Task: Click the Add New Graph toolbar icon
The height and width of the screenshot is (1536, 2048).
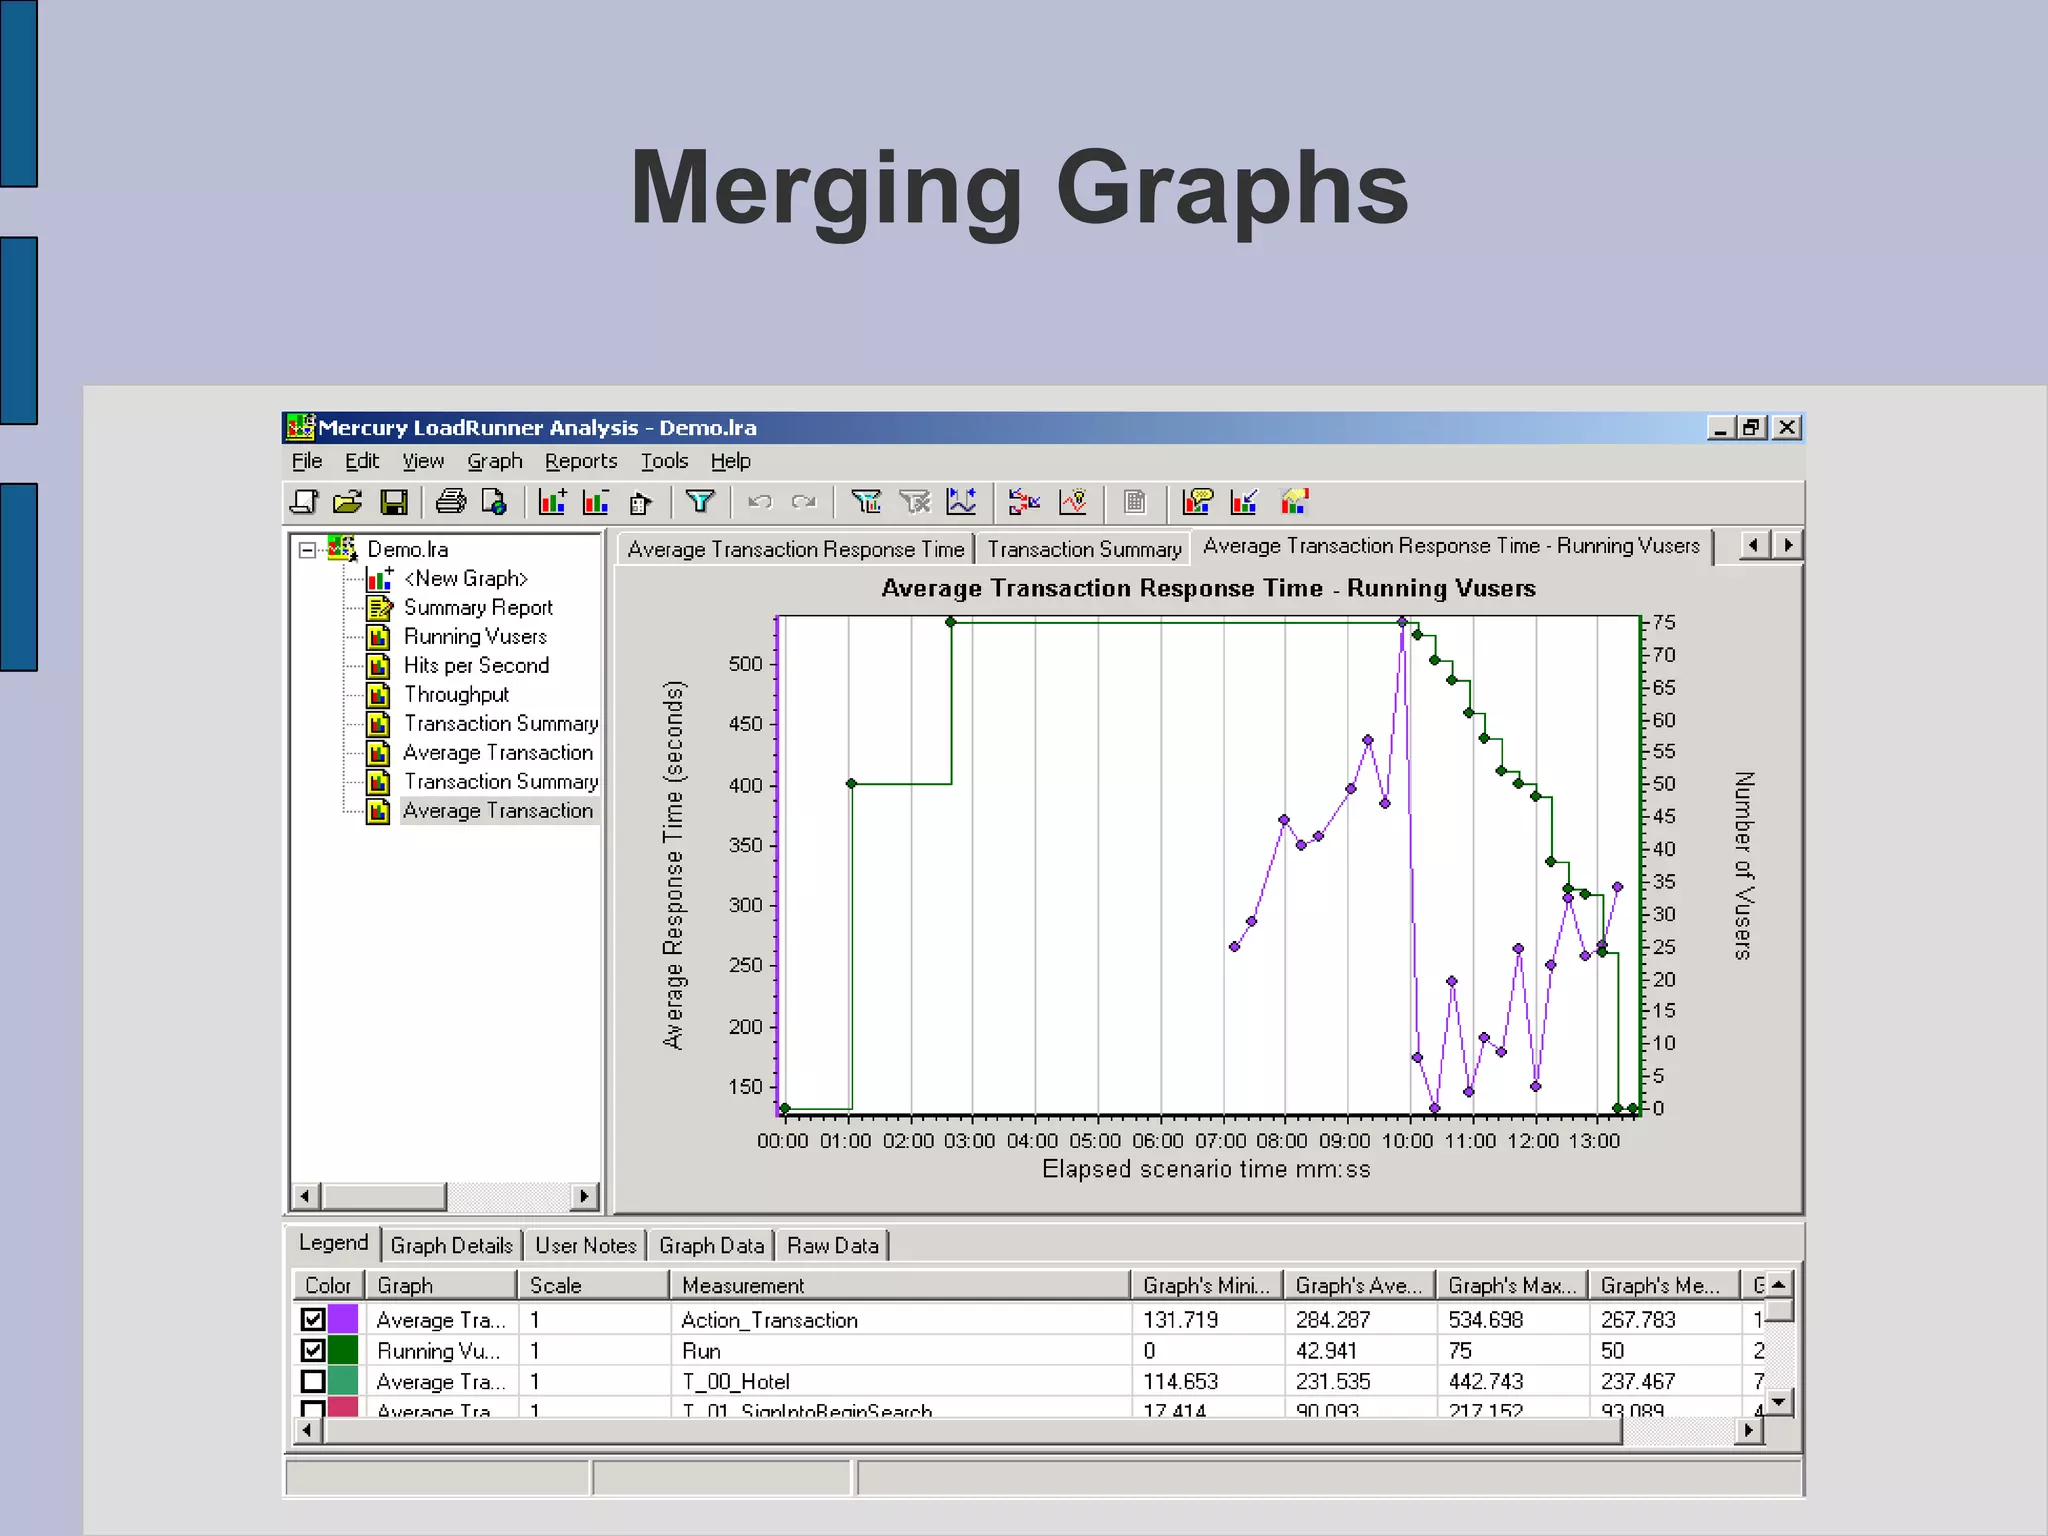Action: [552, 501]
